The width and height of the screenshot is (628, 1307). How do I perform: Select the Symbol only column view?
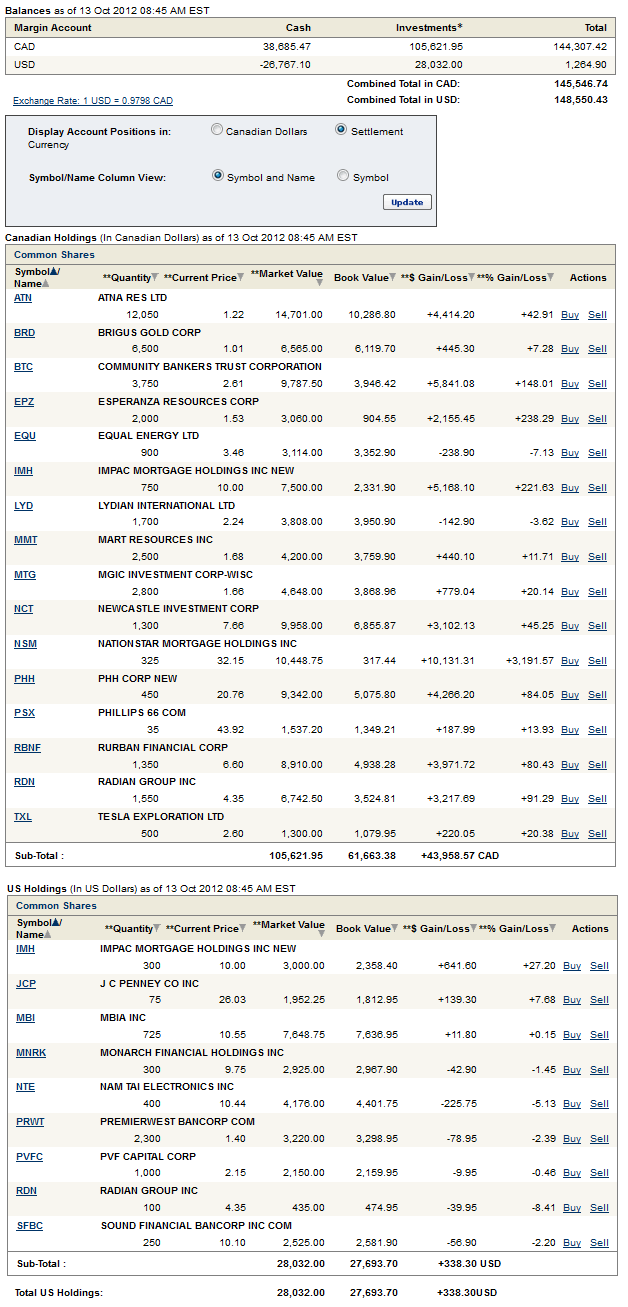[x=343, y=176]
